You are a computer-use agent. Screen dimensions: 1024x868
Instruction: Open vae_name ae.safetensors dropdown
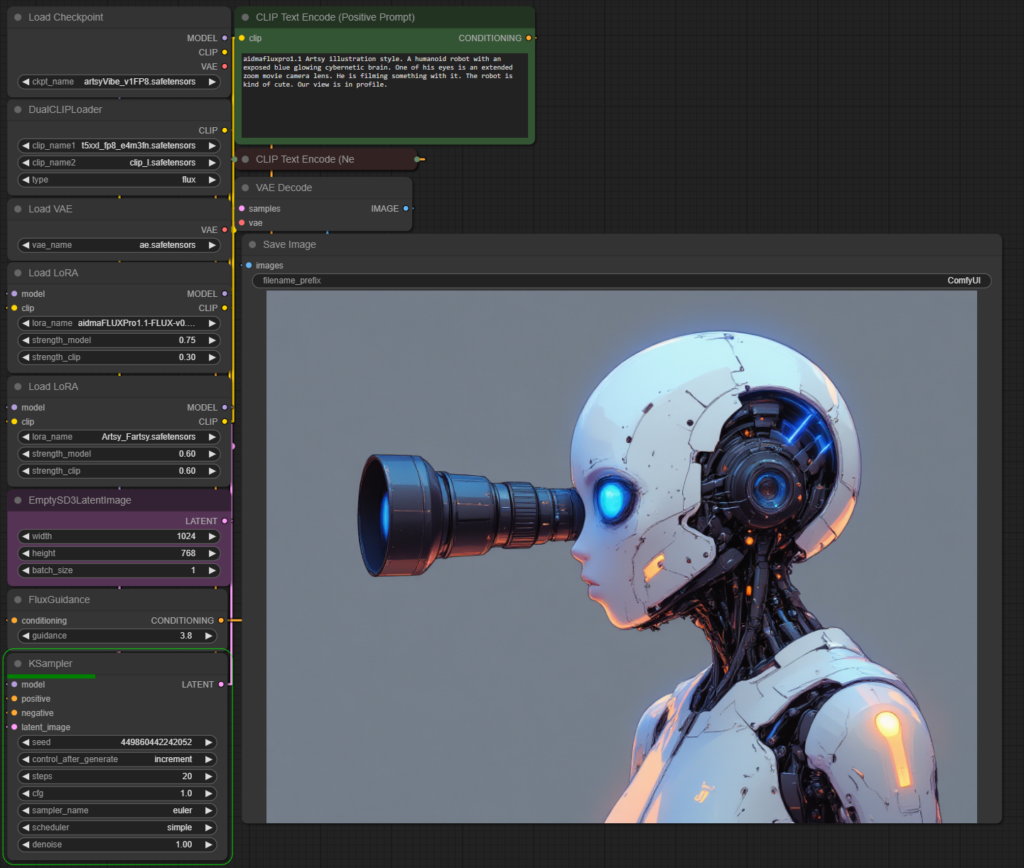coord(119,246)
